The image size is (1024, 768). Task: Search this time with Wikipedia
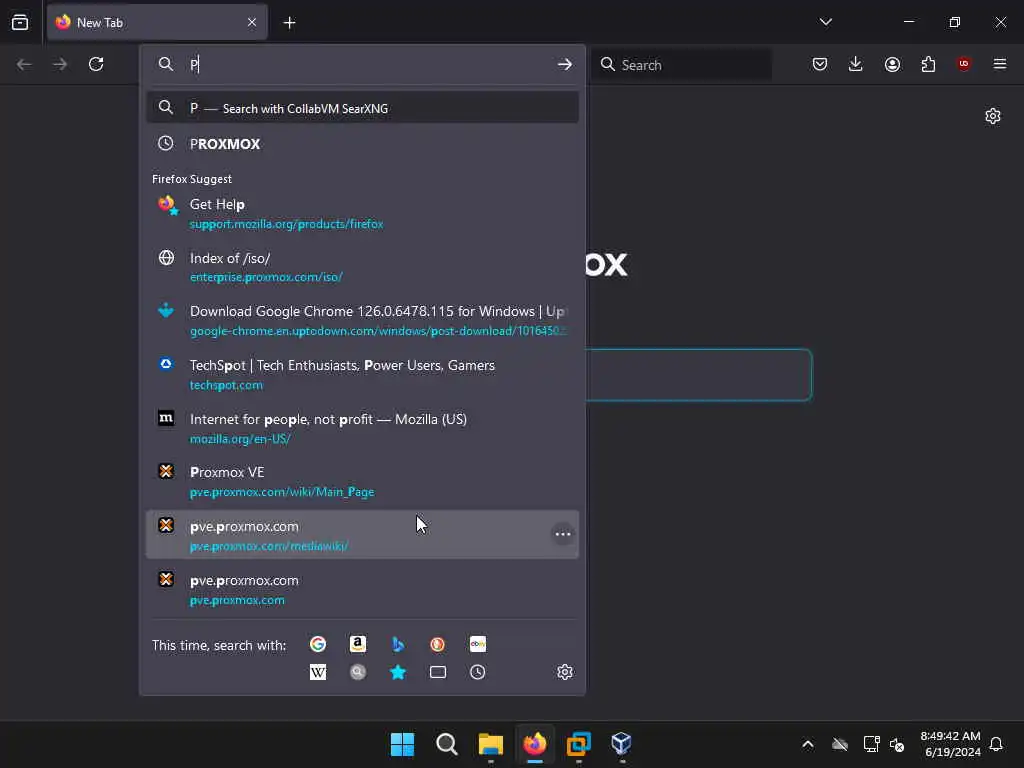318,672
